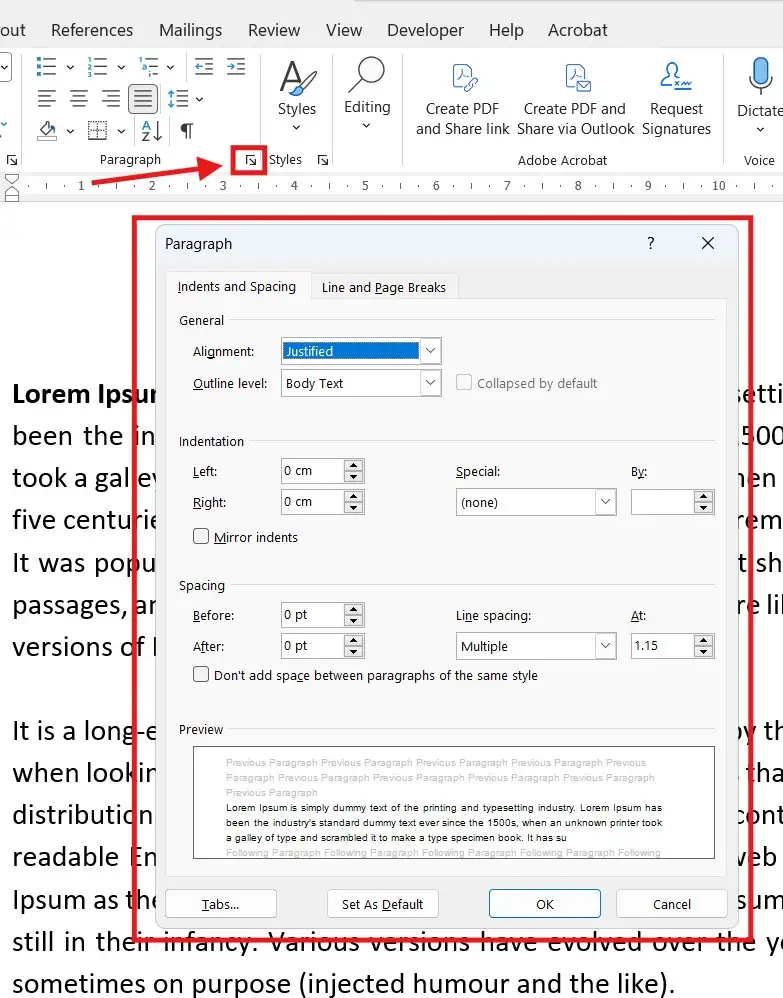Align text left in ribbon
783x998 pixels.
(x=46, y=99)
